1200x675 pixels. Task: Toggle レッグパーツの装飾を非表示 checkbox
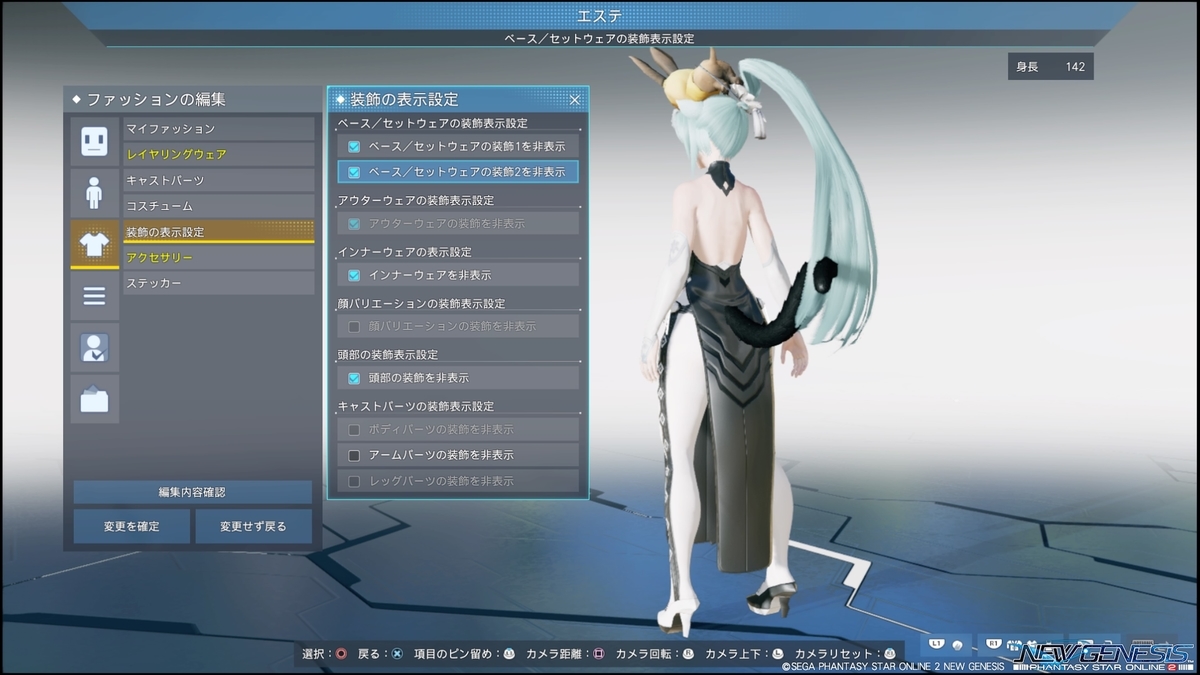(353, 481)
